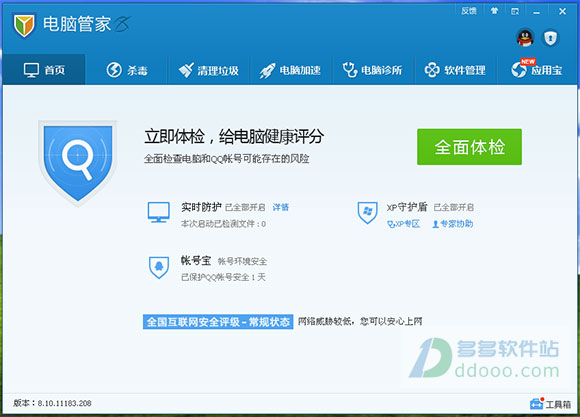The image size is (580, 417).
Task: Click the large blue magnifier shield
Action: pyautogui.click(x=78, y=162)
